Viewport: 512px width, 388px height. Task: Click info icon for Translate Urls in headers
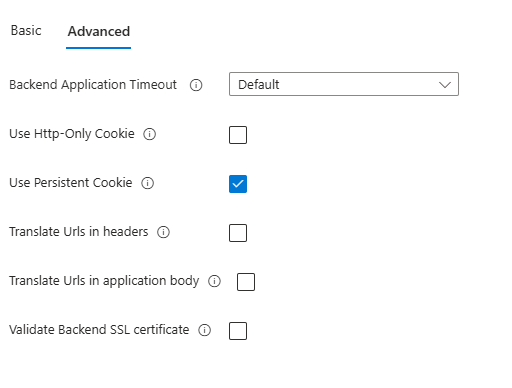(x=163, y=232)
